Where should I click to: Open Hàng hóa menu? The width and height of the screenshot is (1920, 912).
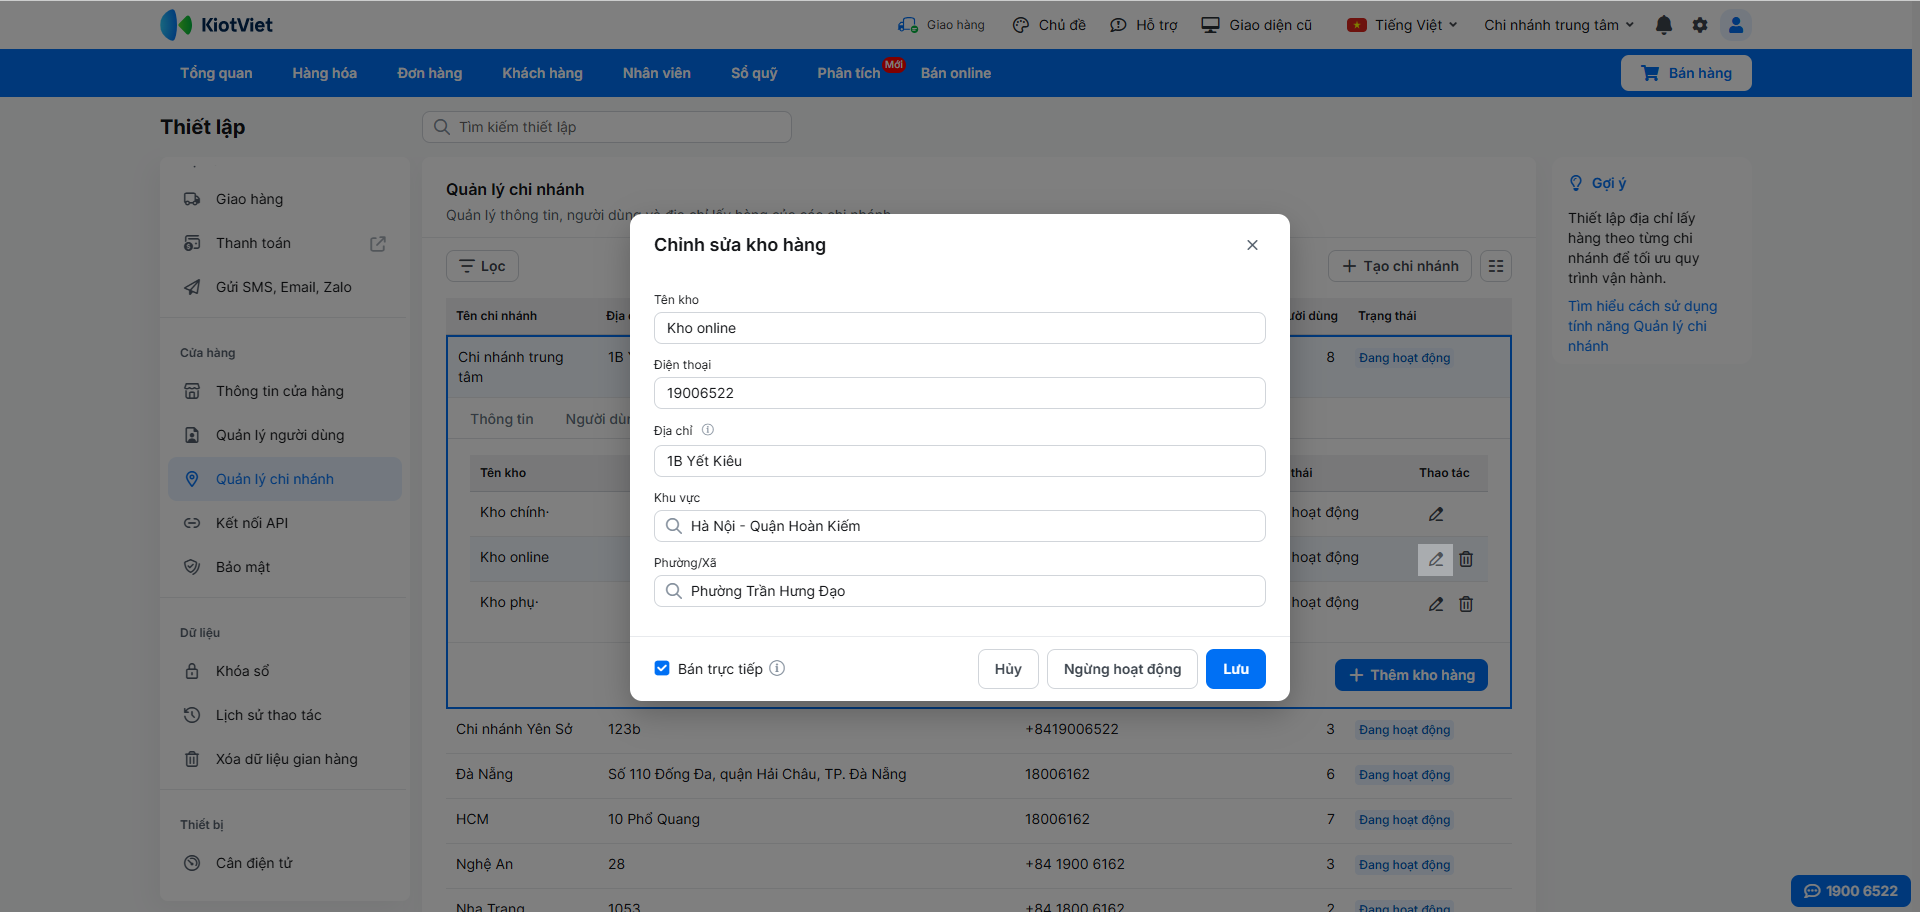(325, 73)
